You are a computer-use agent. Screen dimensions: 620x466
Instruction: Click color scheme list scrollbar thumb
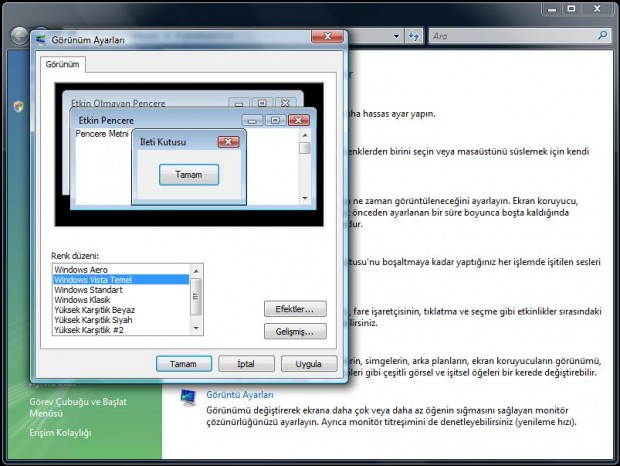[196, 296]
